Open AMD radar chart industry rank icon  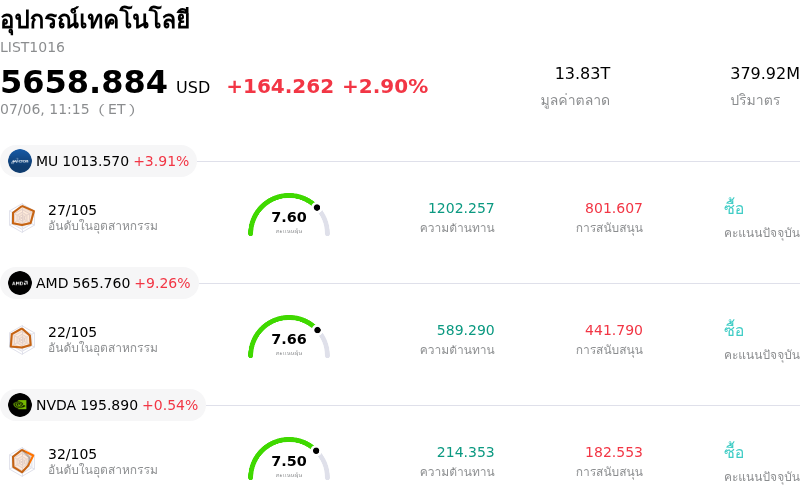[x=22, y=340]
